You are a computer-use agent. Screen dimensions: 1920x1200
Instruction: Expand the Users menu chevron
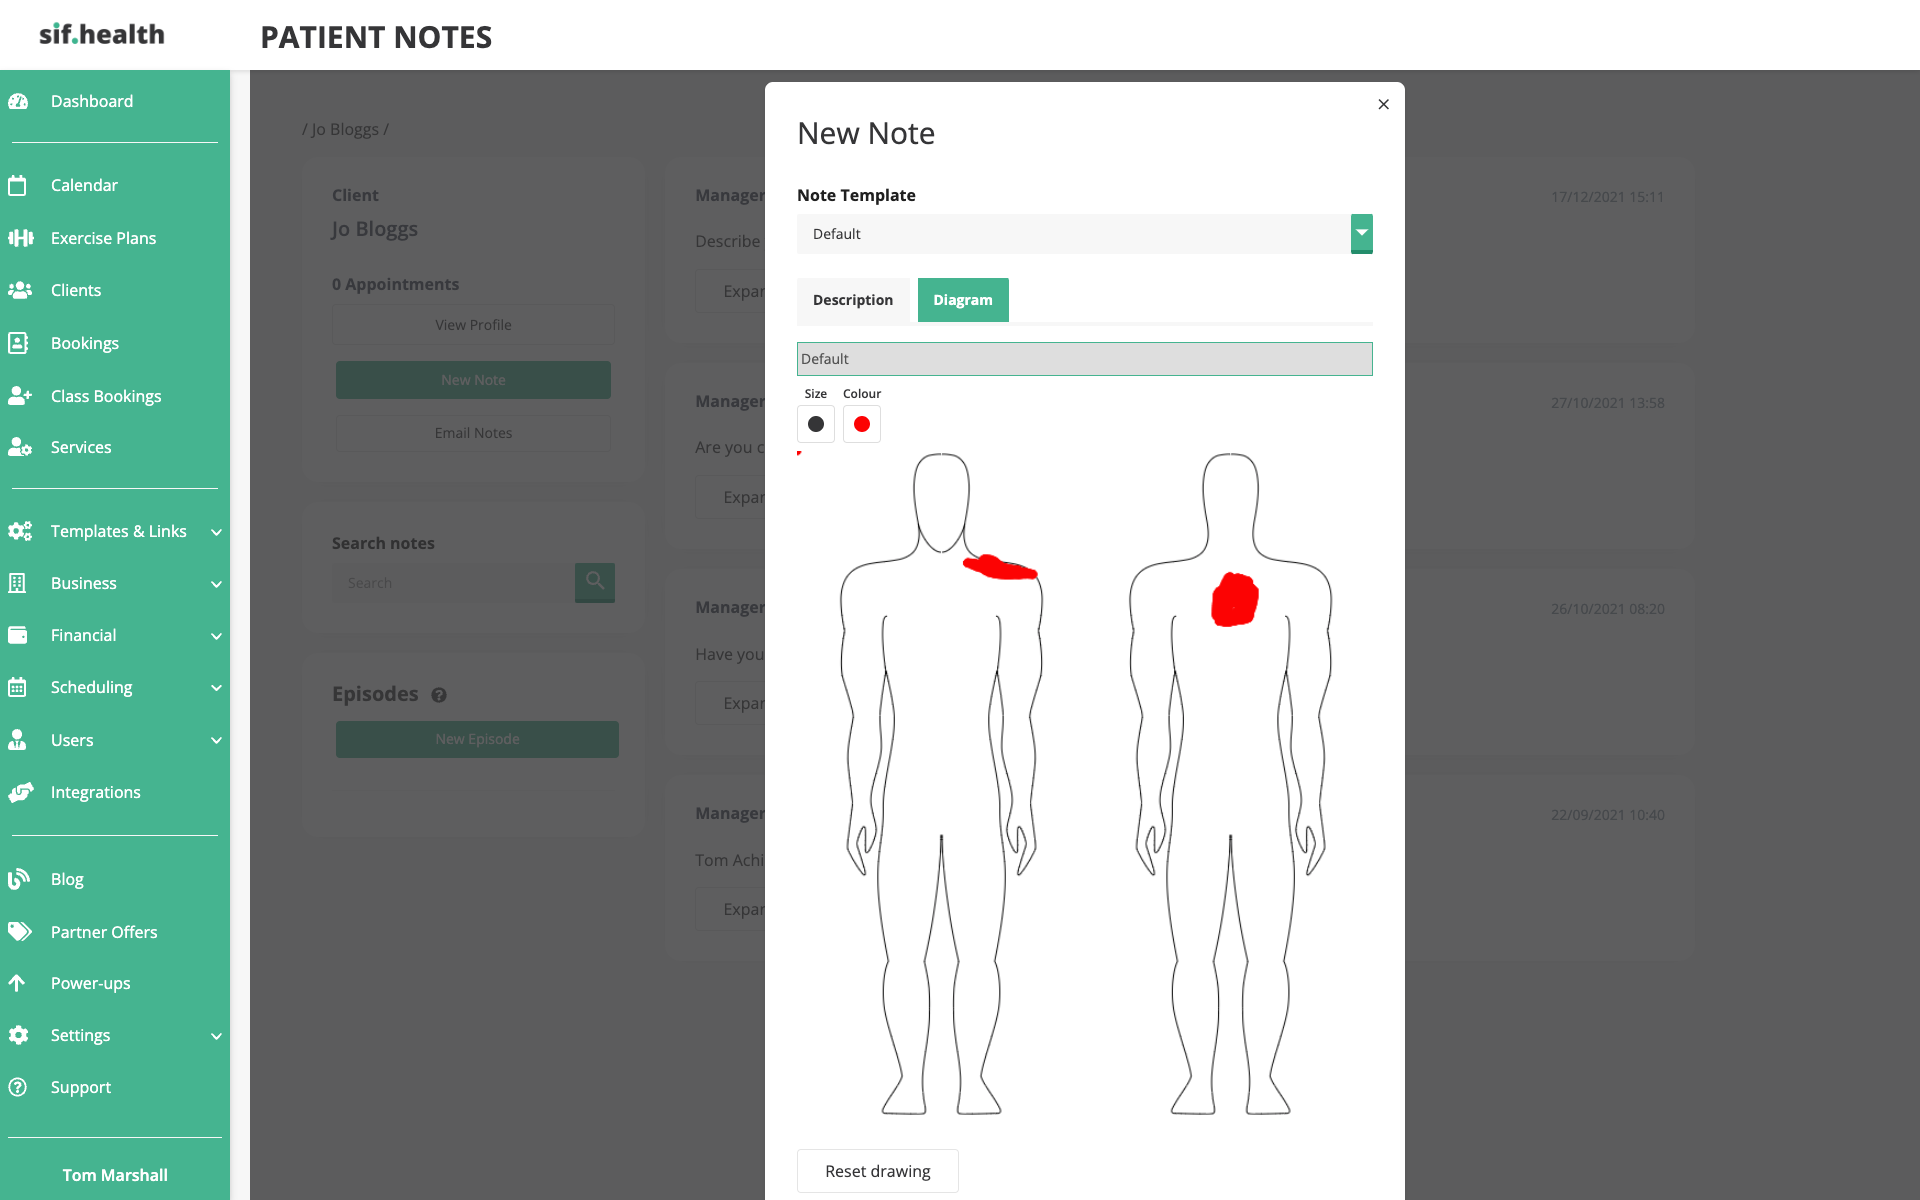[216, 740]
